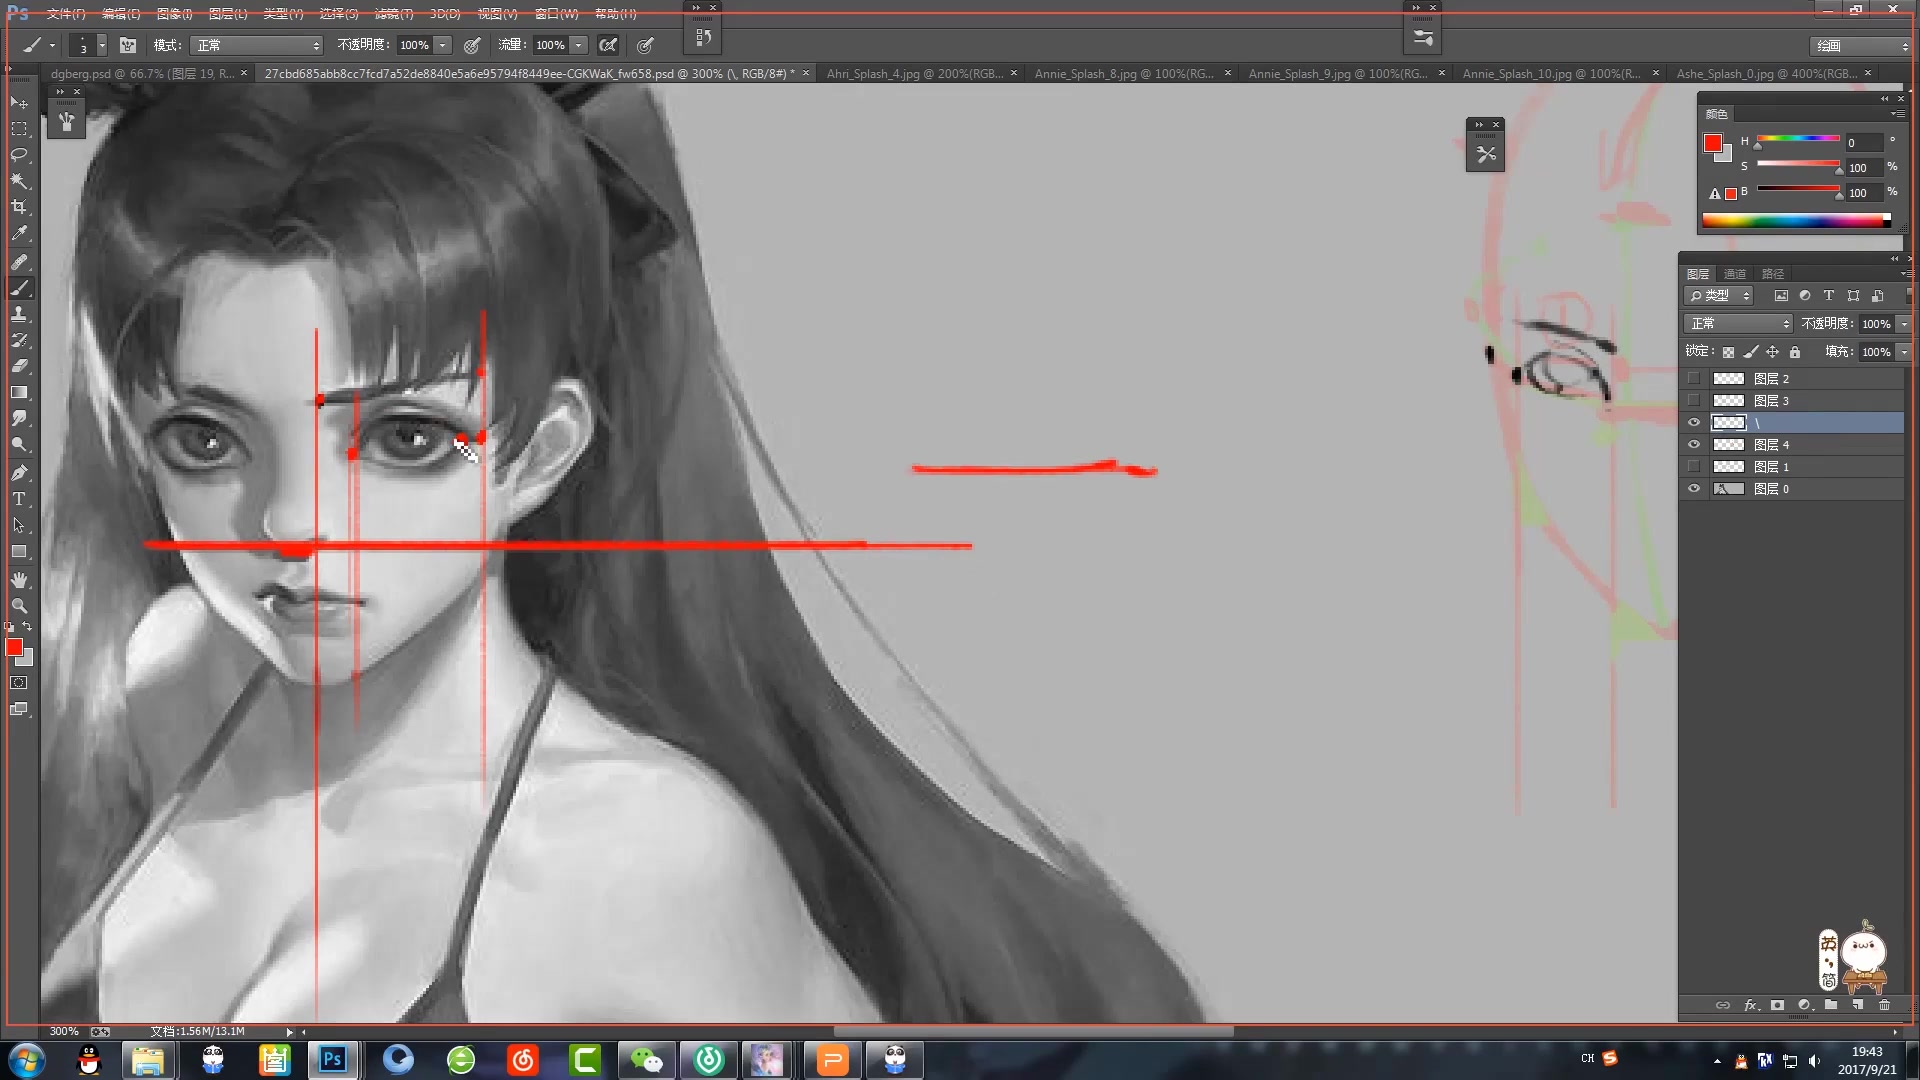
Task: Open workspace 绘画 dropdown
Action: click(1861, 46)
